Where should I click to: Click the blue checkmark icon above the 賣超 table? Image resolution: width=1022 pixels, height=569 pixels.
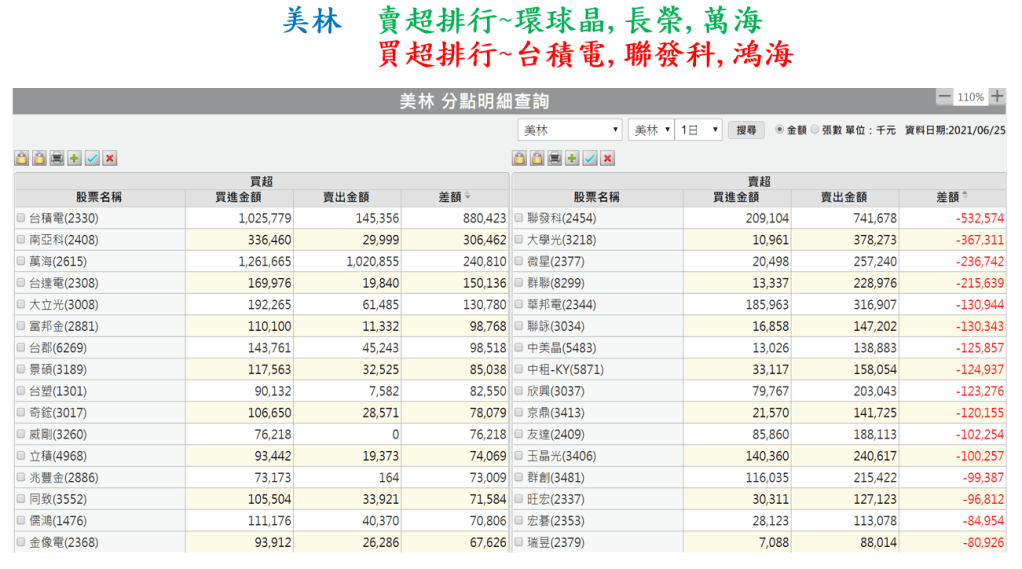[590, 158]
